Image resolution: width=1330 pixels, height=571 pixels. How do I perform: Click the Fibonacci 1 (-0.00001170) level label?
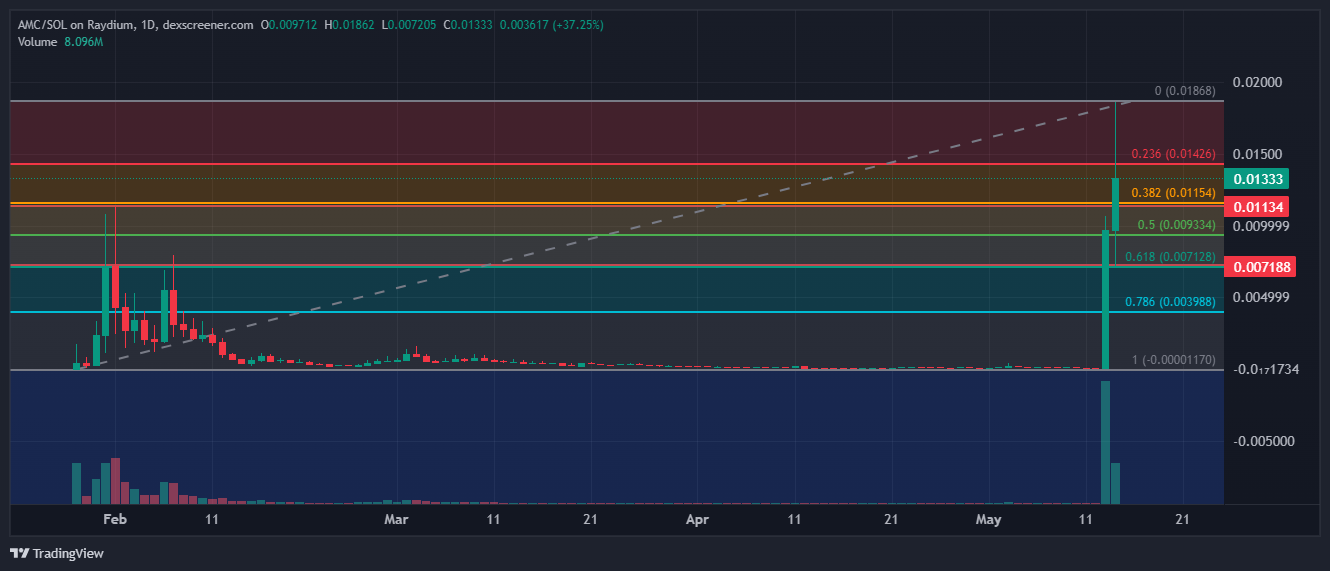coord(1173,360)
